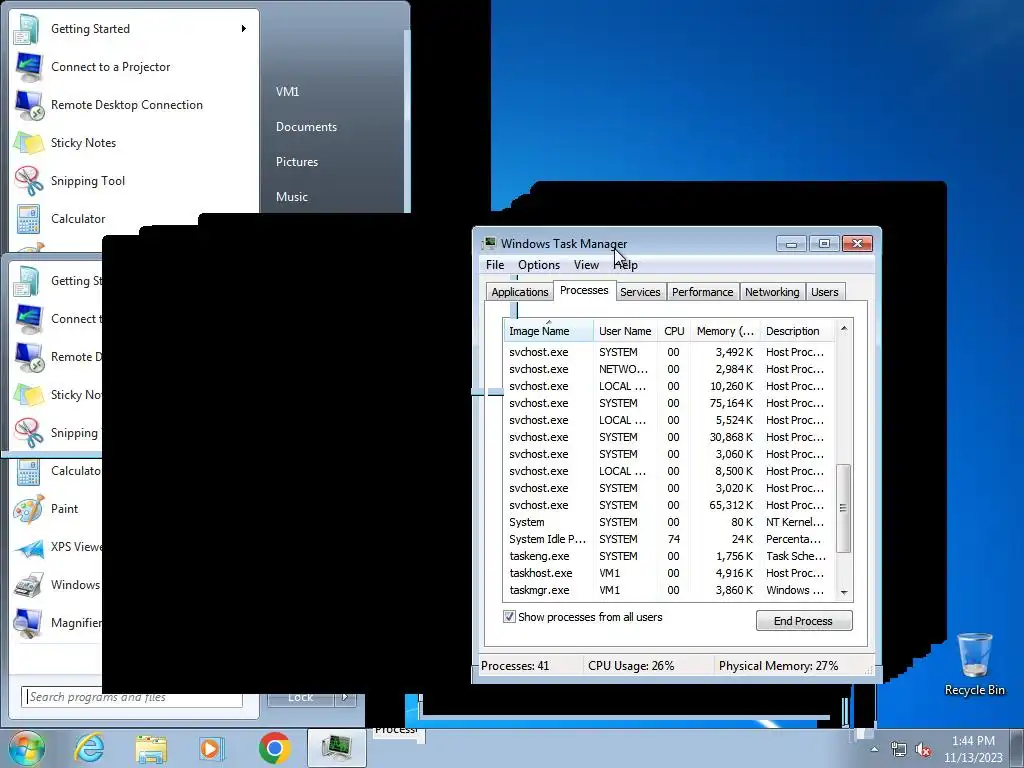Switch to the Applications tab
The width and height of the screenshot is (1024, 768).
[x=519, y=292]
